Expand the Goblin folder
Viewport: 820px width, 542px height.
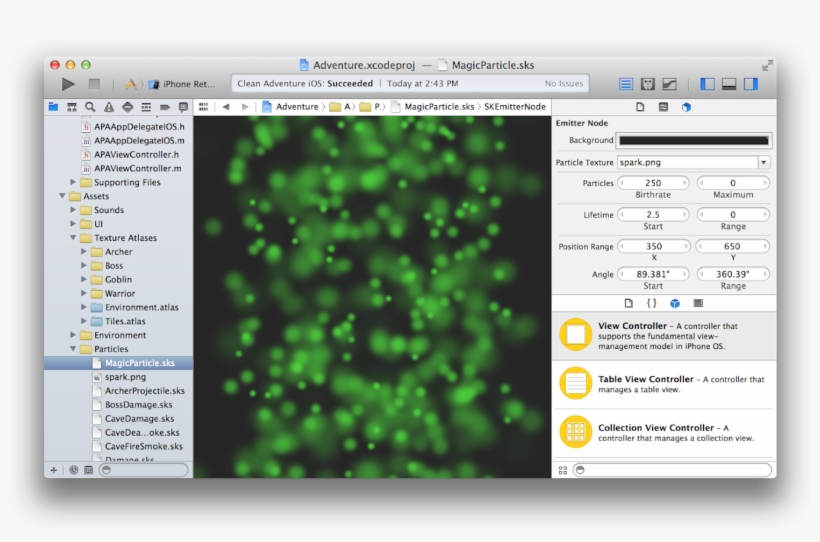tap(84, 279)
